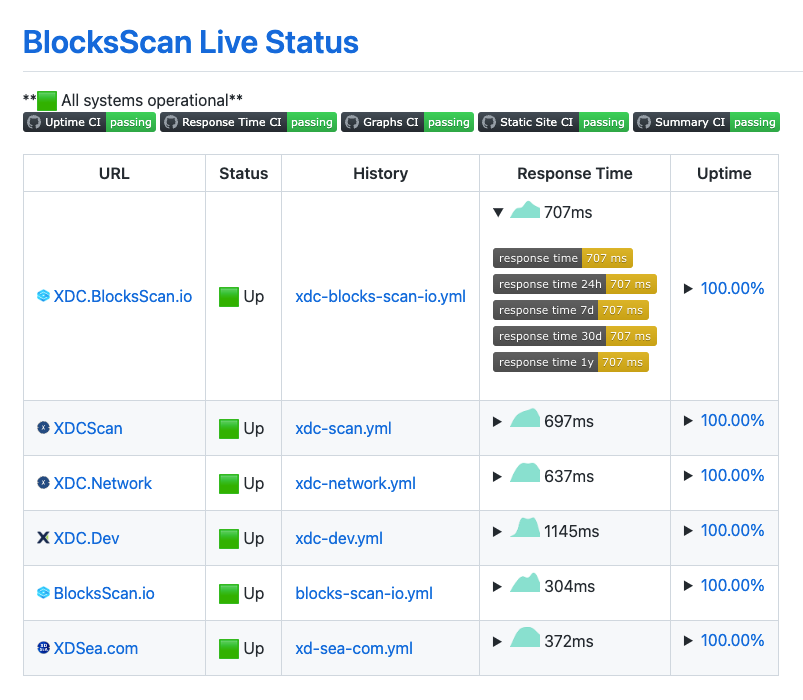The width and height of the screenshot is (803, 700).
Task: Click the GitHub octocat on Graphs CI badge
Action: coord(354,122)
